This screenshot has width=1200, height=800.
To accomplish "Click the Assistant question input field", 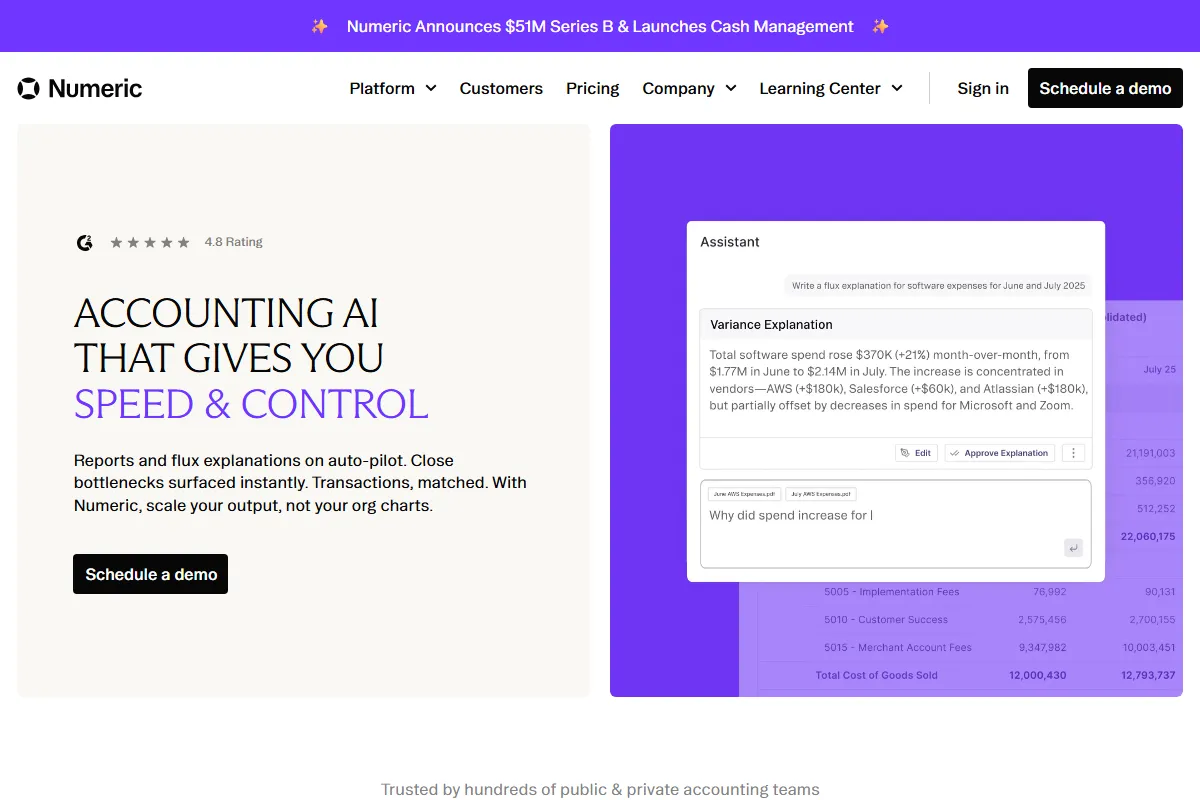I will (880, 530).
